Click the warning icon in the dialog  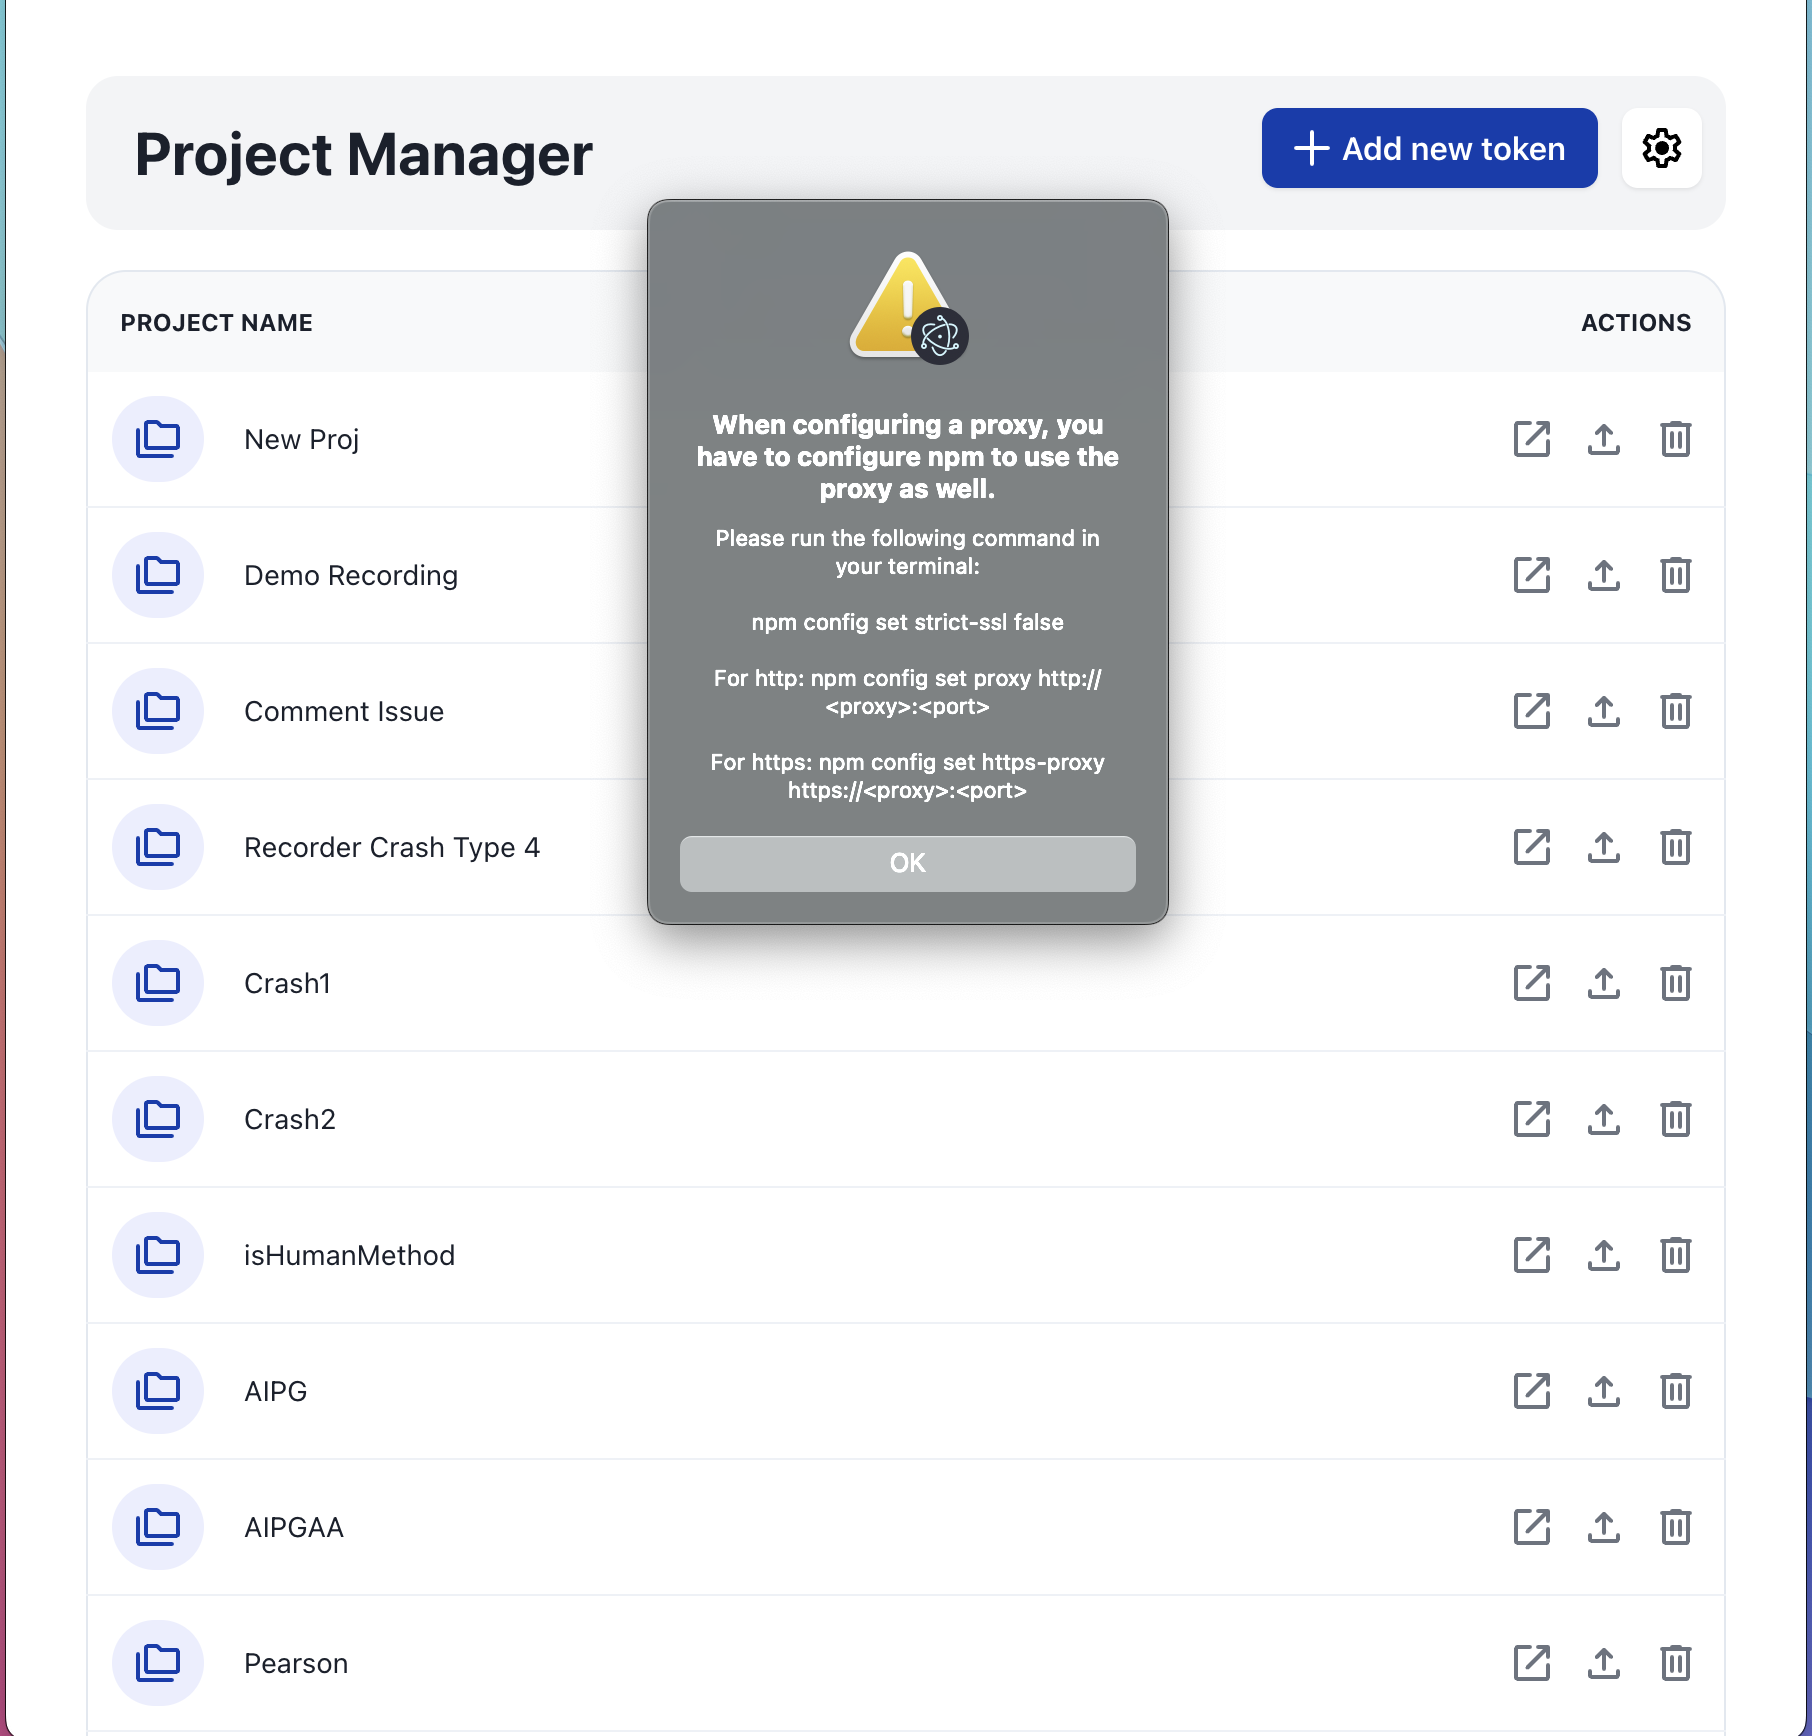[907, 307]
